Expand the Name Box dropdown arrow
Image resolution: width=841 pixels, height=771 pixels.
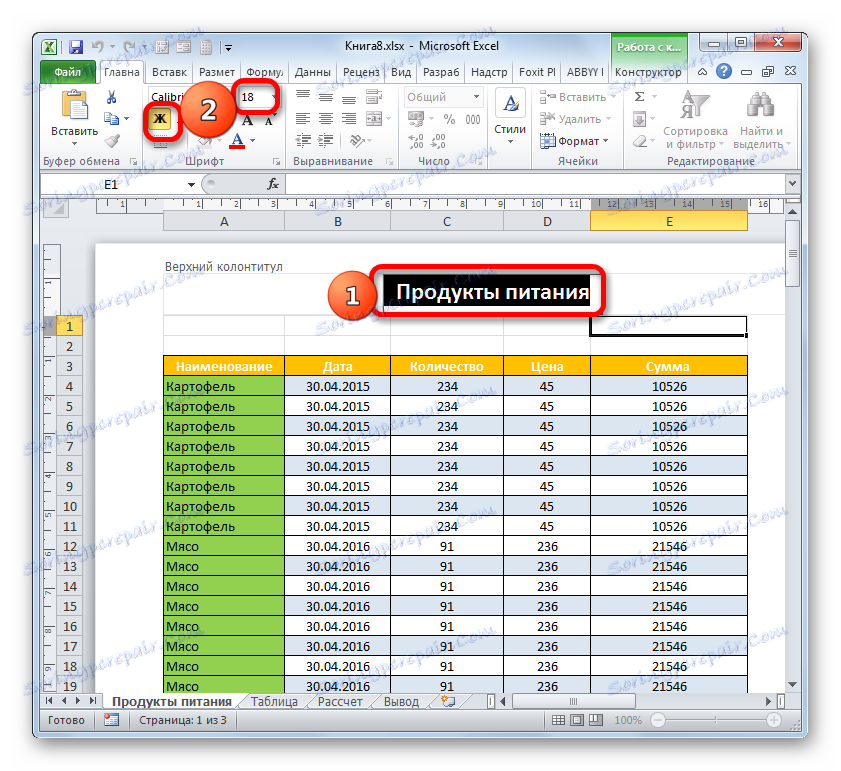191,185
